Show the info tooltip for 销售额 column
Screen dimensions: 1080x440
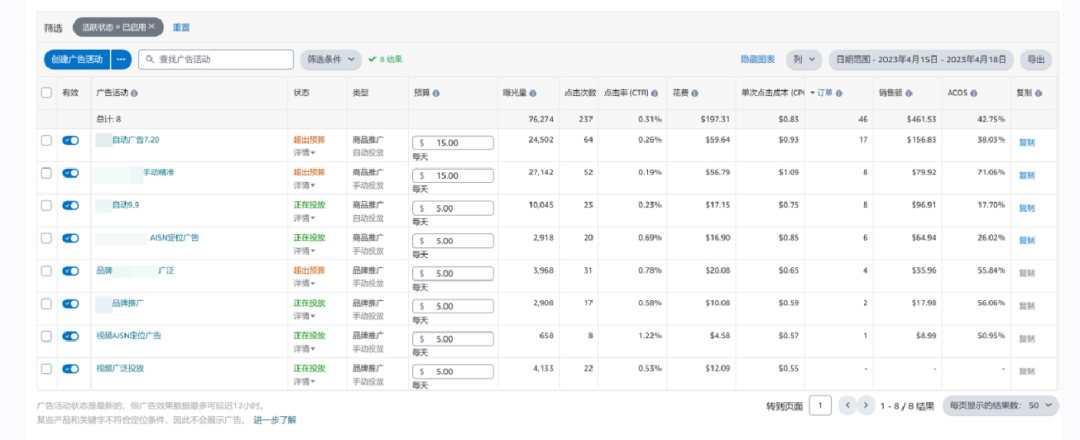908,93
